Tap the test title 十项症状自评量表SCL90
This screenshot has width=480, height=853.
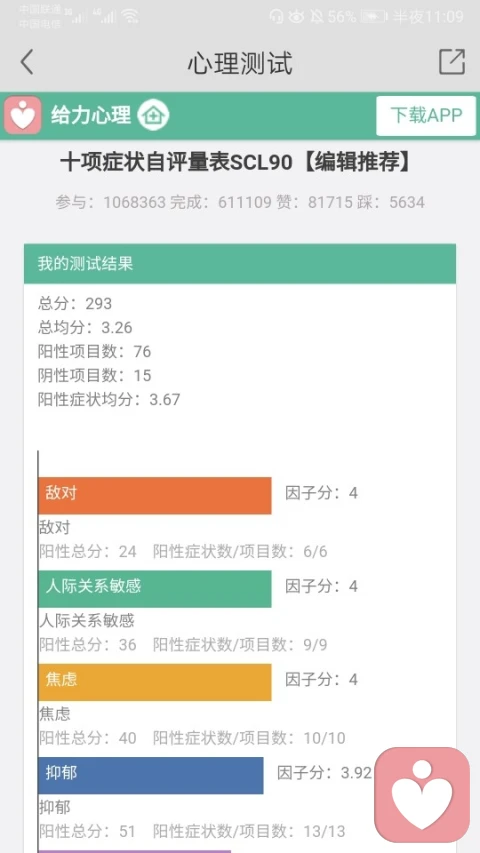(x=176, y=163)
